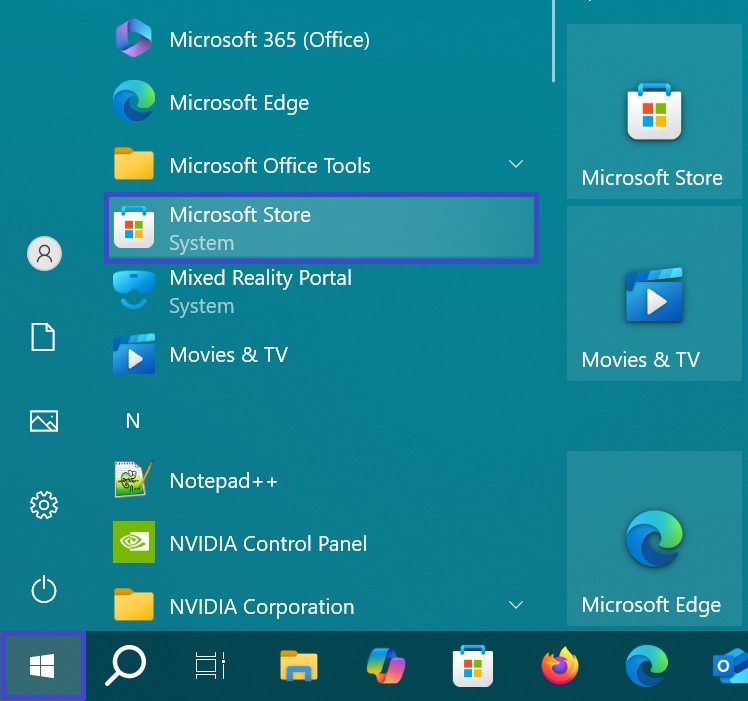
Task: Open Microsoft Store in the app list
Action: coord(322,228)
